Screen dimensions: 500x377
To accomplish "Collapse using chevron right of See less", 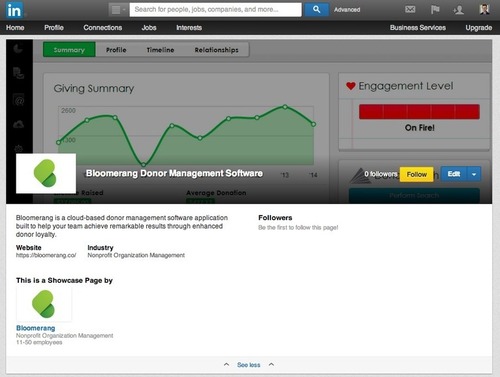I will click(x=271, y=364).
